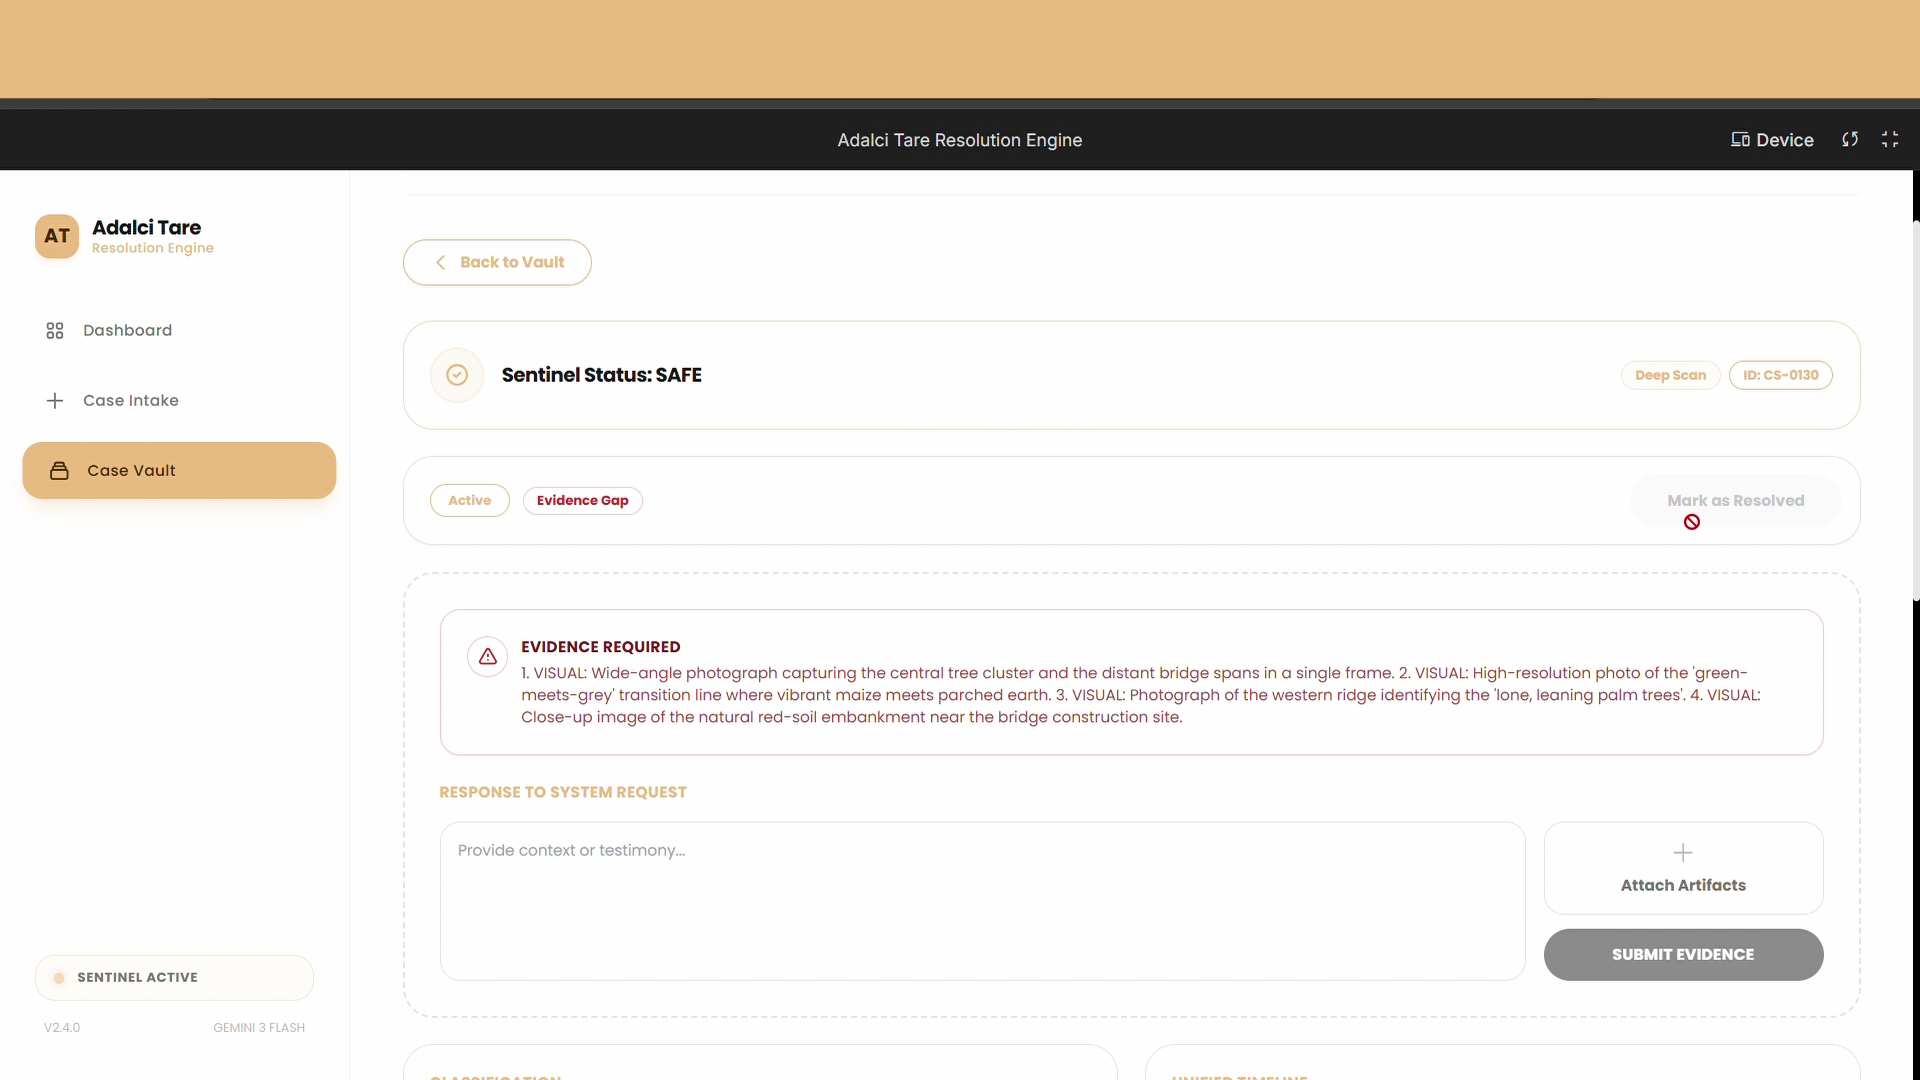Open Dashboard from the sidebar
This screenshot has width=1920, height=1080.
tap(127, 331)
